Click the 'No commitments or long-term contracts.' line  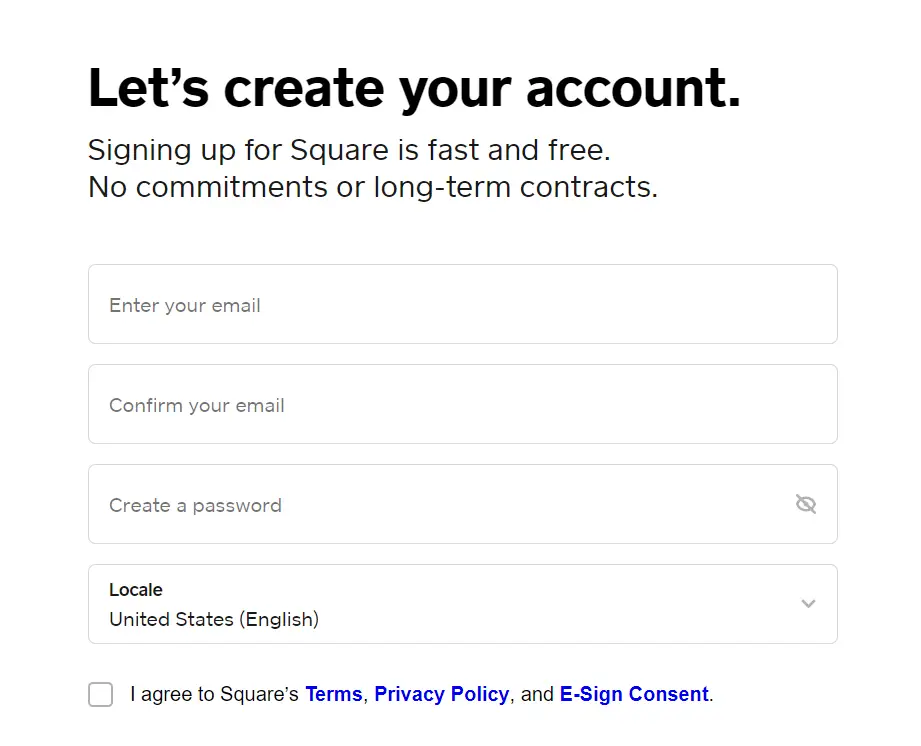coord(373,187)
